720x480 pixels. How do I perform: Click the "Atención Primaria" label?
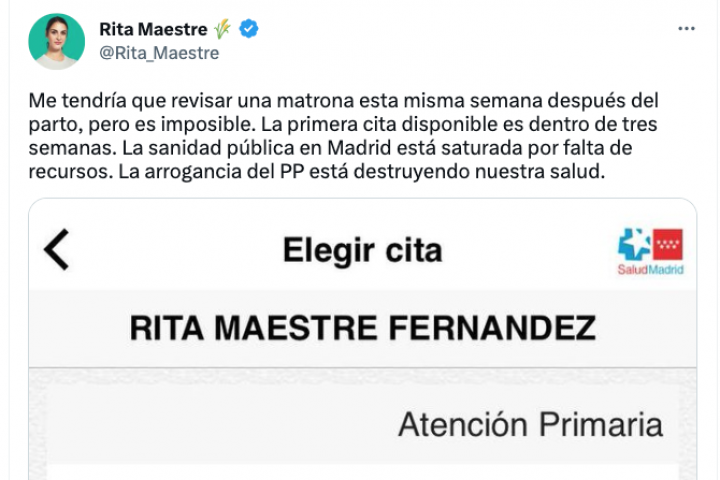click(x=530, y=424)
